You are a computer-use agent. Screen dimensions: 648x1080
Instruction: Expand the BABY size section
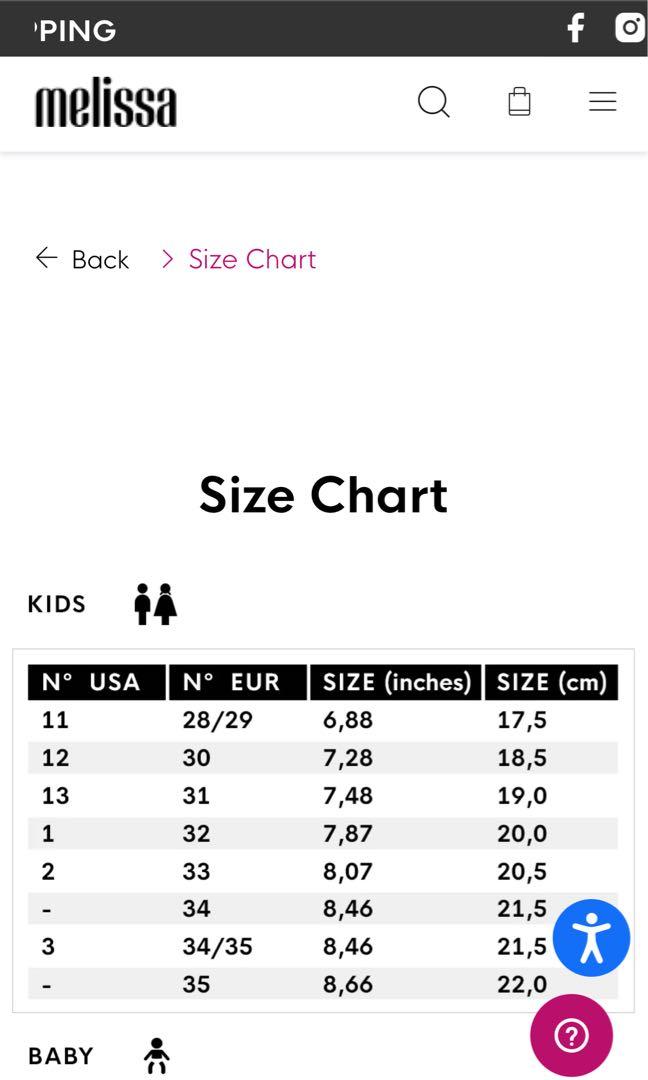point(61,1055)
